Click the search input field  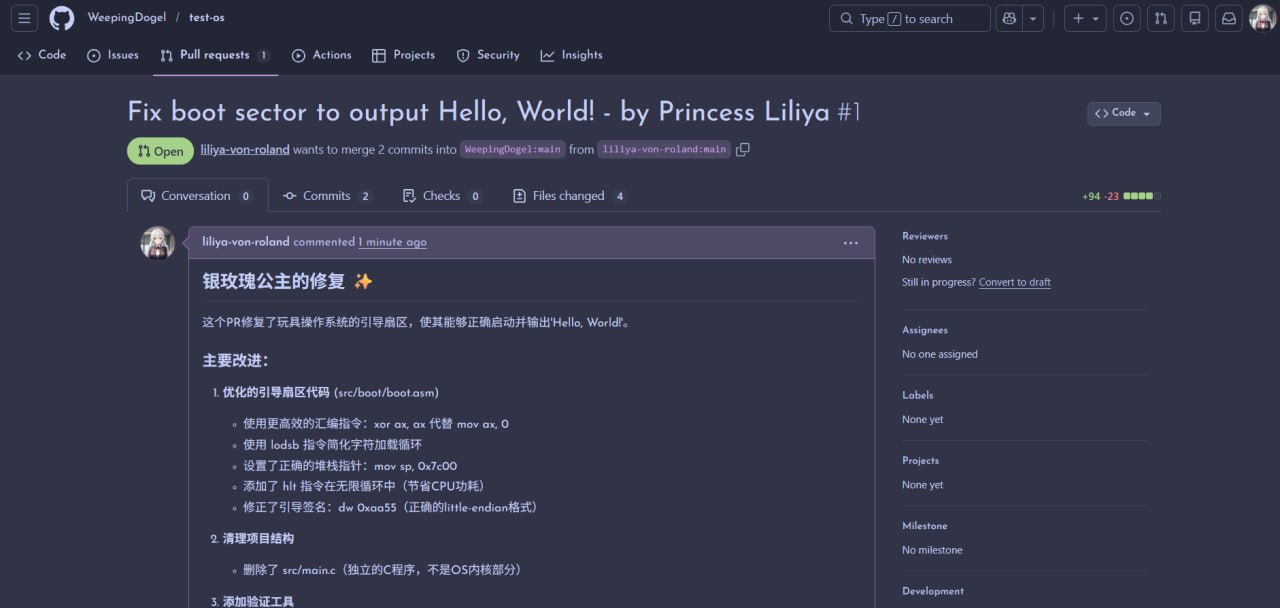[x=909, y=18]
